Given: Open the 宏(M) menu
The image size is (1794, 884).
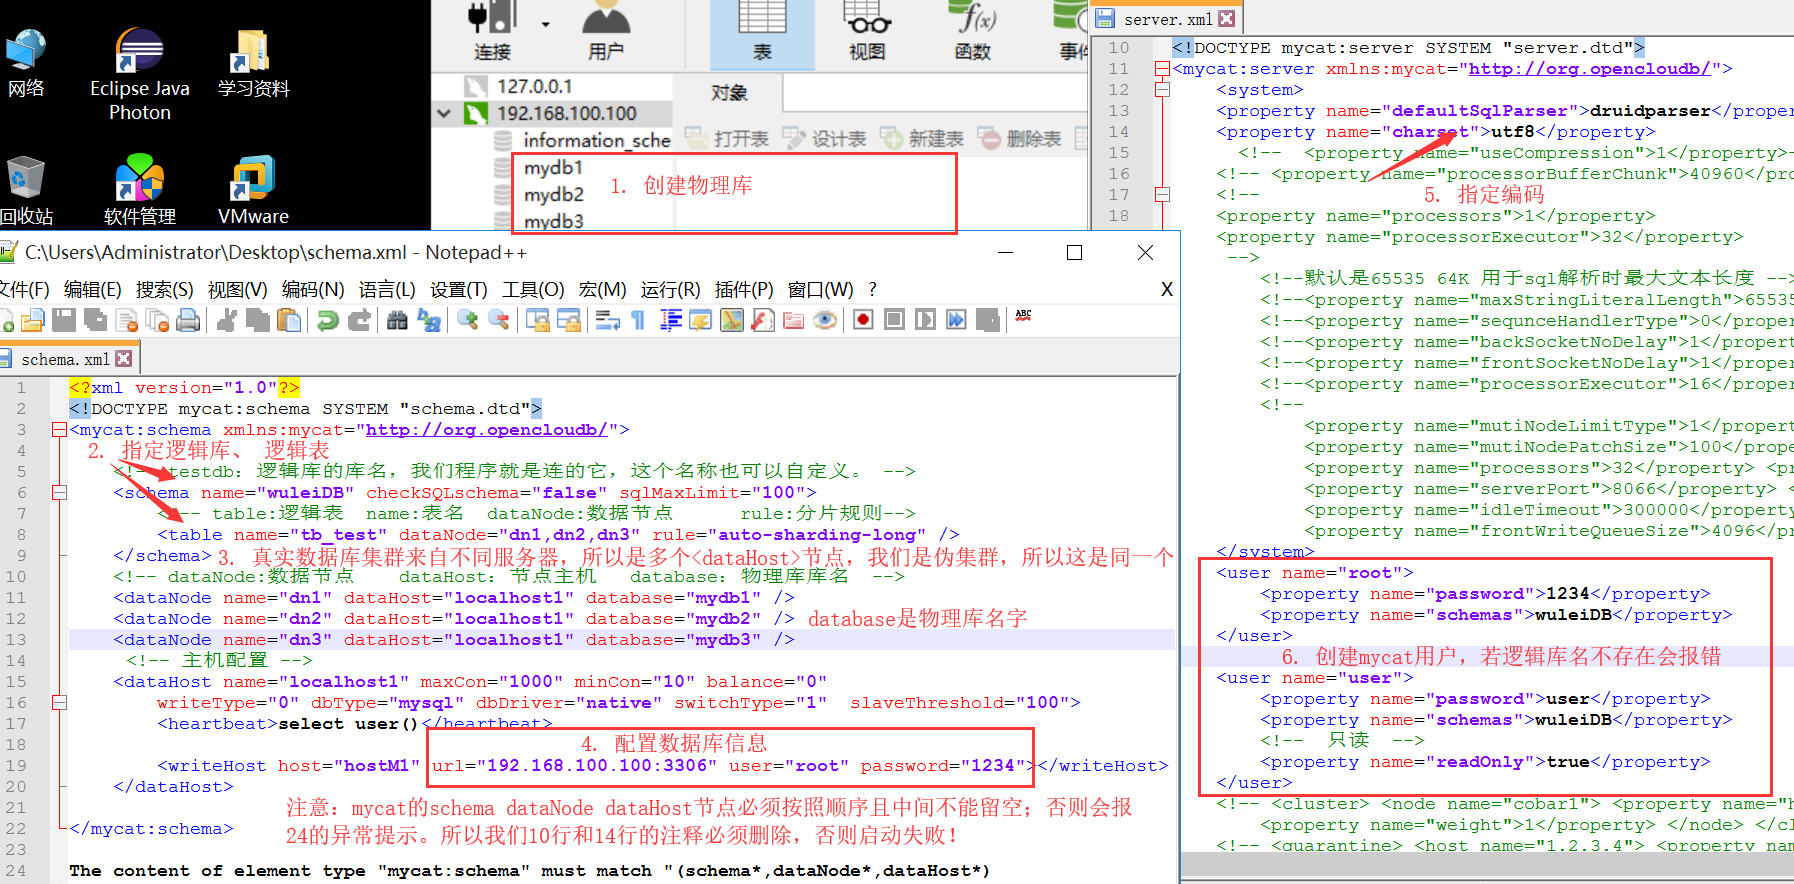Looking at the screenshot, I should pyautogui.click(x=603, y=290).
